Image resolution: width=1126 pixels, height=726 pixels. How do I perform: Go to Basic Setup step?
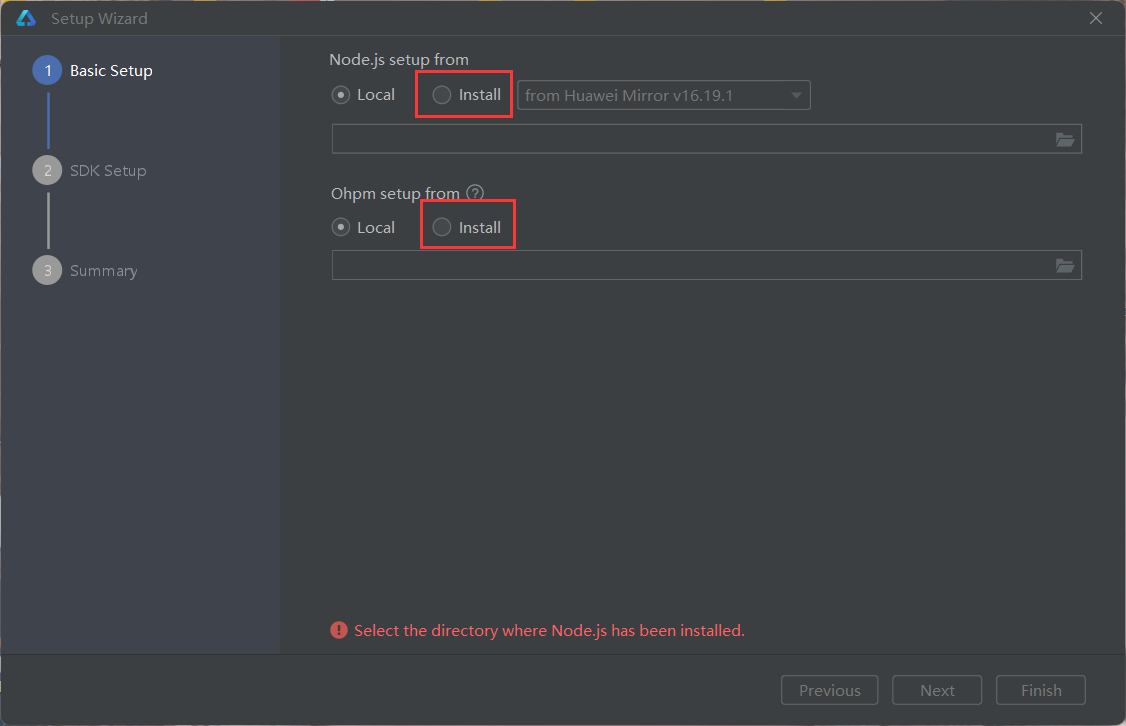[93, 70]
